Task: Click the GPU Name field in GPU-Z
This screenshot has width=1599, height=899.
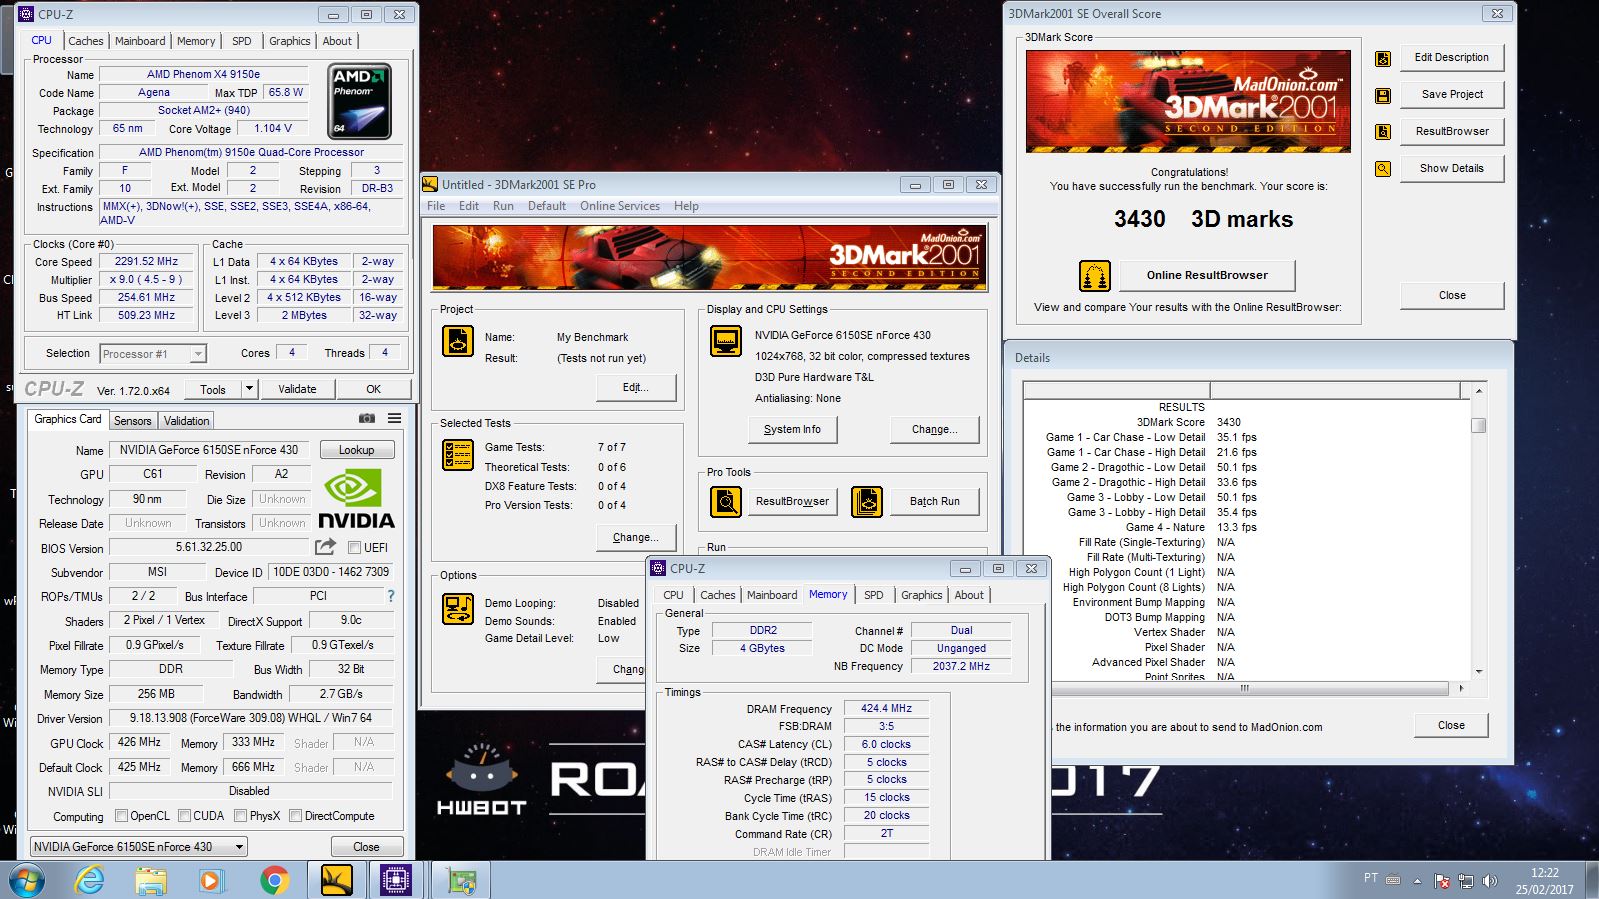Action: pyautogui.click(x=209, y=450)
